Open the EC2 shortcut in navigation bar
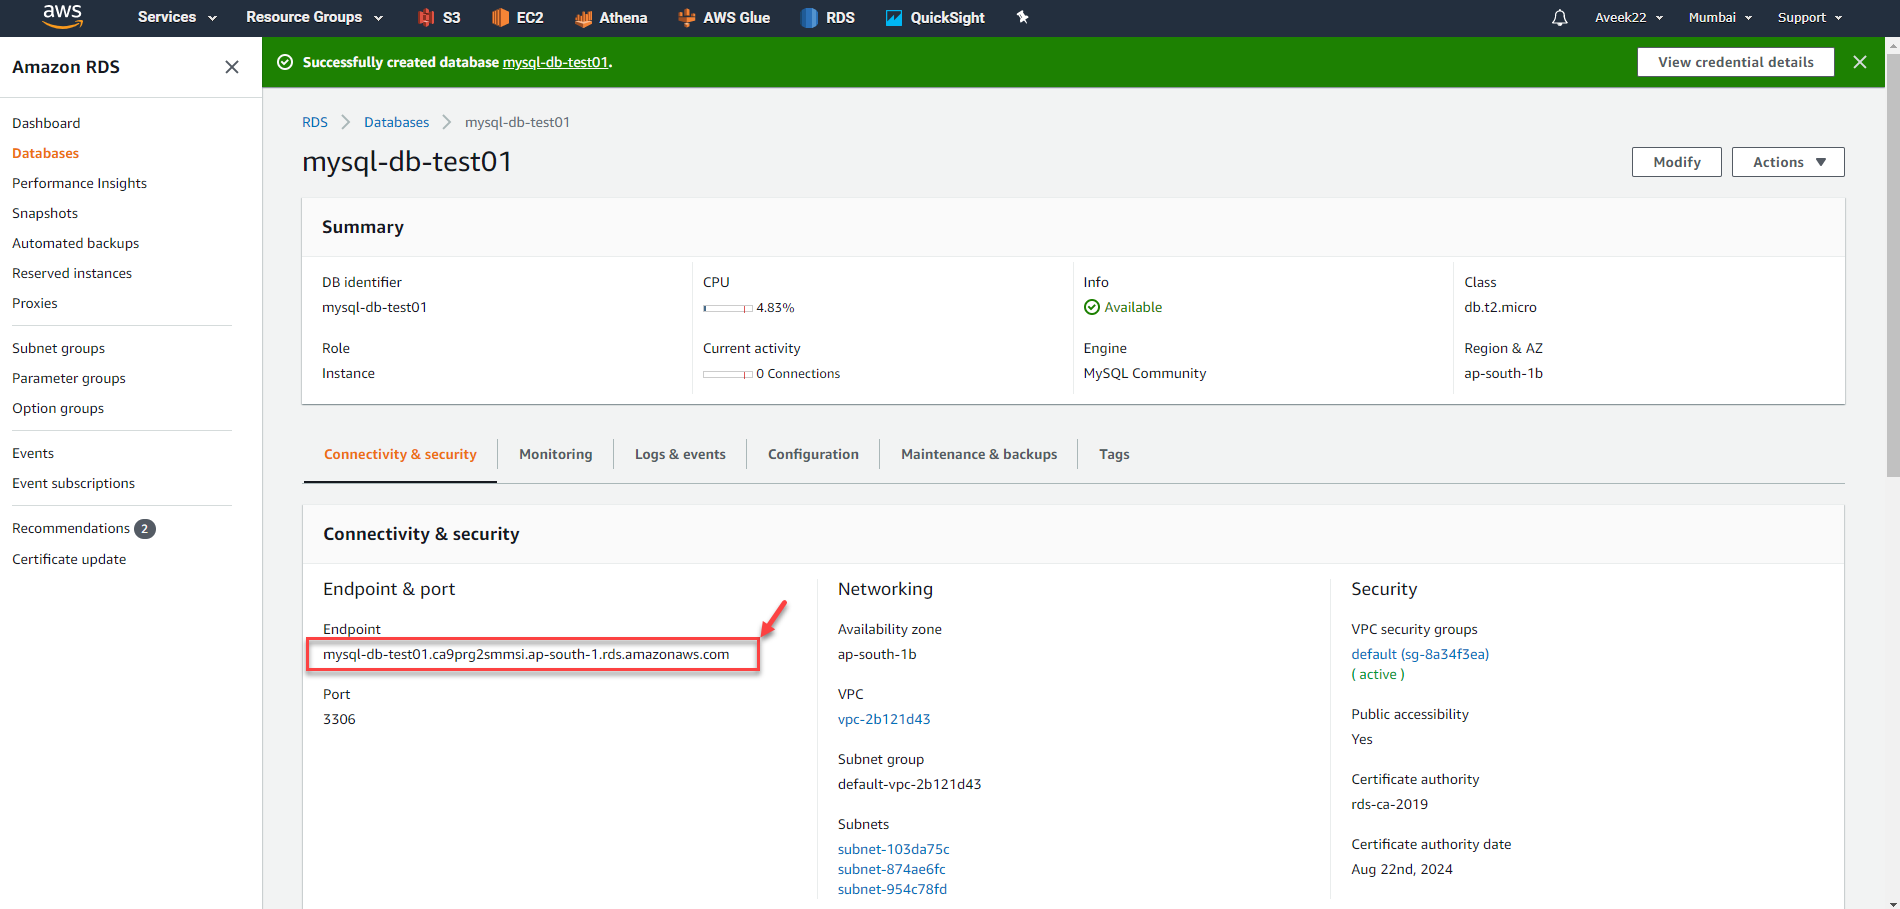Image resolution: width=1900 pixels, height=909 pixels. click(517, 17)
